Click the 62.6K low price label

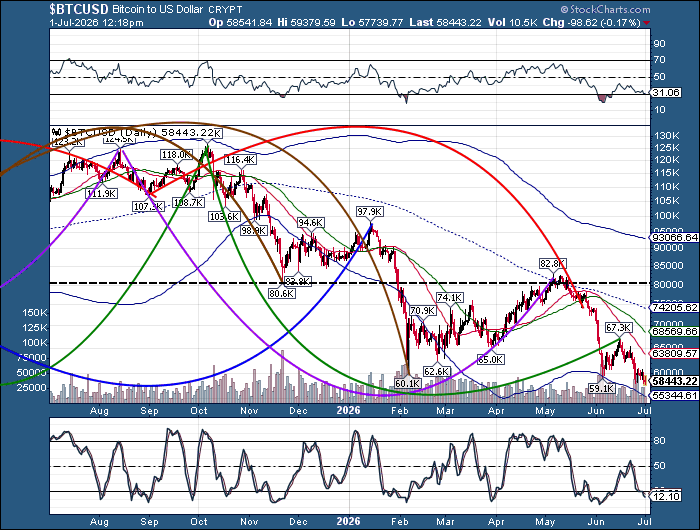point(437,371)
